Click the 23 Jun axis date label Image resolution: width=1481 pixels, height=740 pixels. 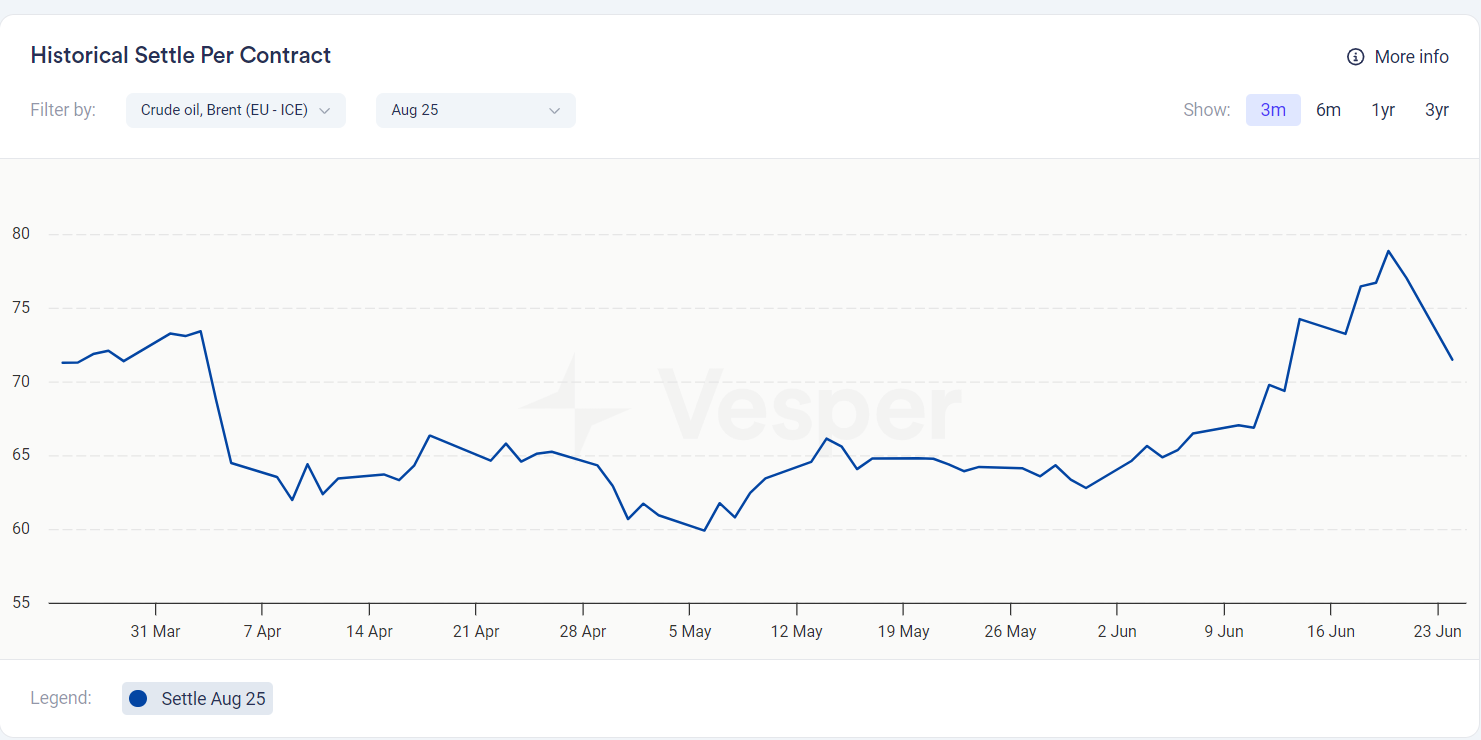coord(1438,632)
